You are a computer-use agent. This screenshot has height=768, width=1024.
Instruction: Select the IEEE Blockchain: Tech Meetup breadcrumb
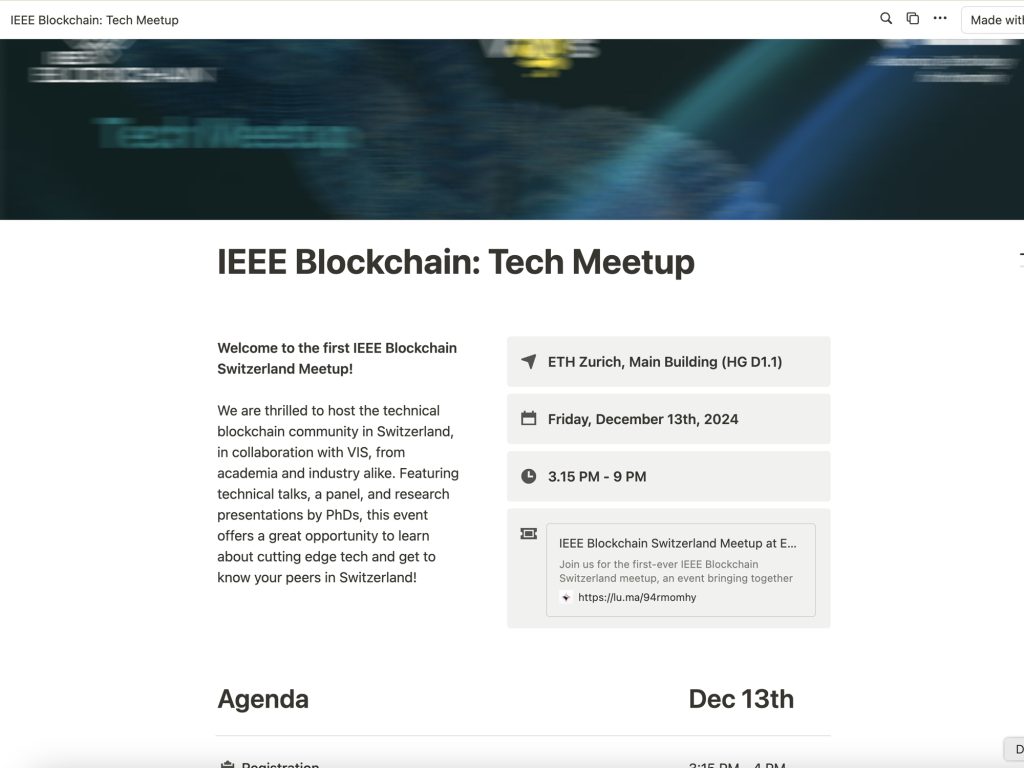[94, 19]
